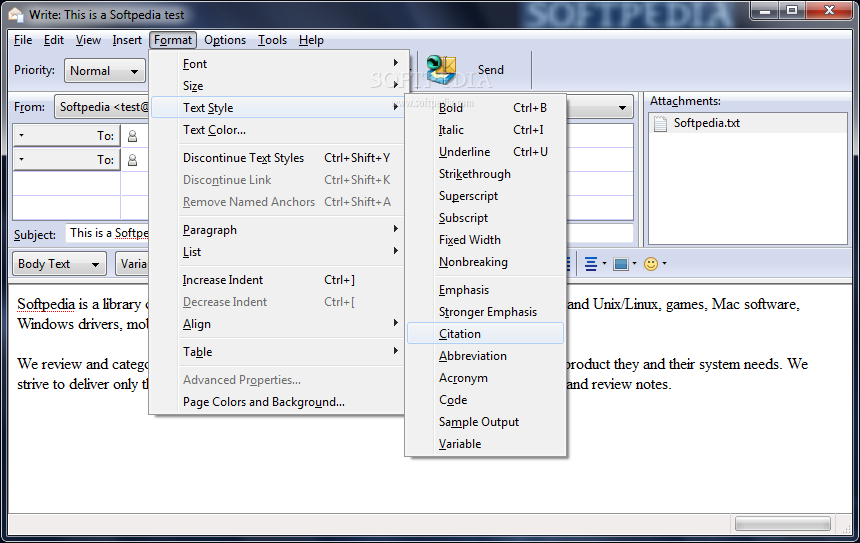
Task: Choose Increase Indent menu entry
Action: point(280,280)
